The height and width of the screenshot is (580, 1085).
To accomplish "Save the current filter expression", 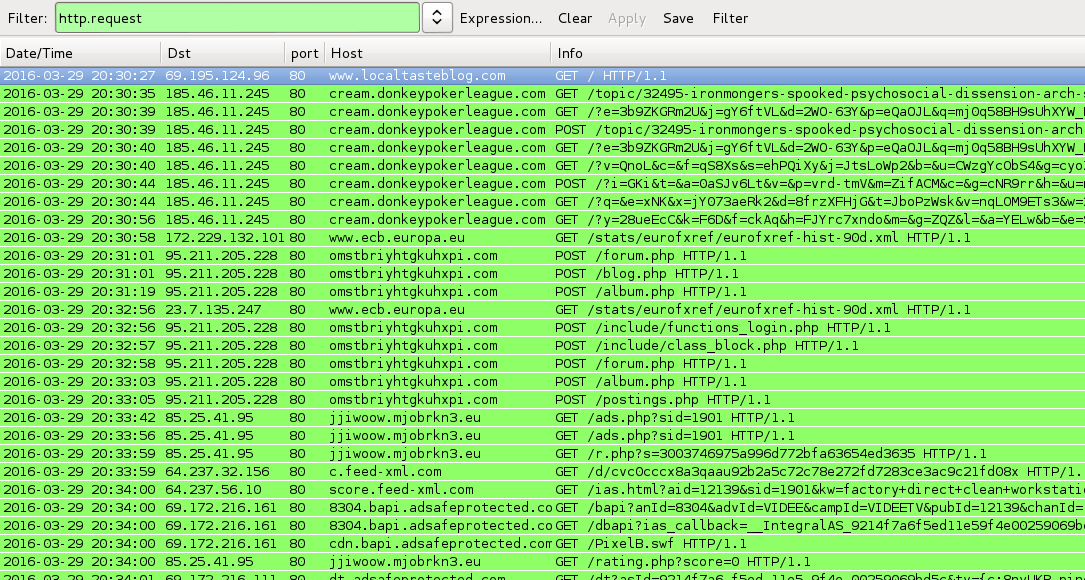I will coord(678,18).
